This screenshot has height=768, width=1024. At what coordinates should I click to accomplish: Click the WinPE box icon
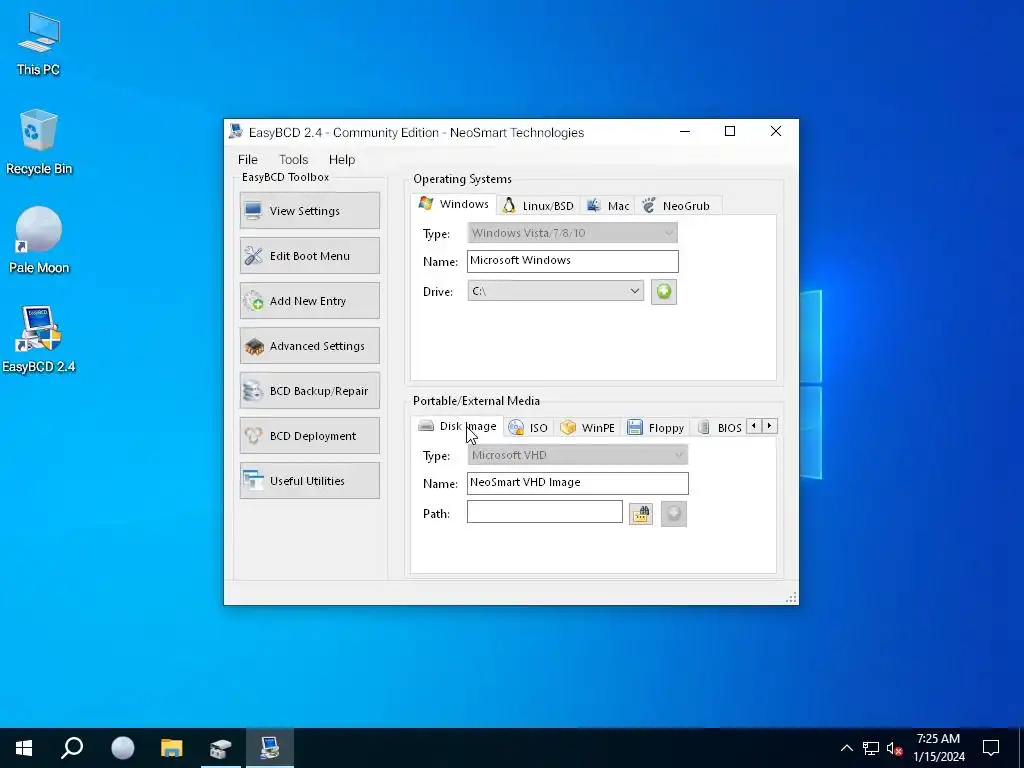pos(568,427)
